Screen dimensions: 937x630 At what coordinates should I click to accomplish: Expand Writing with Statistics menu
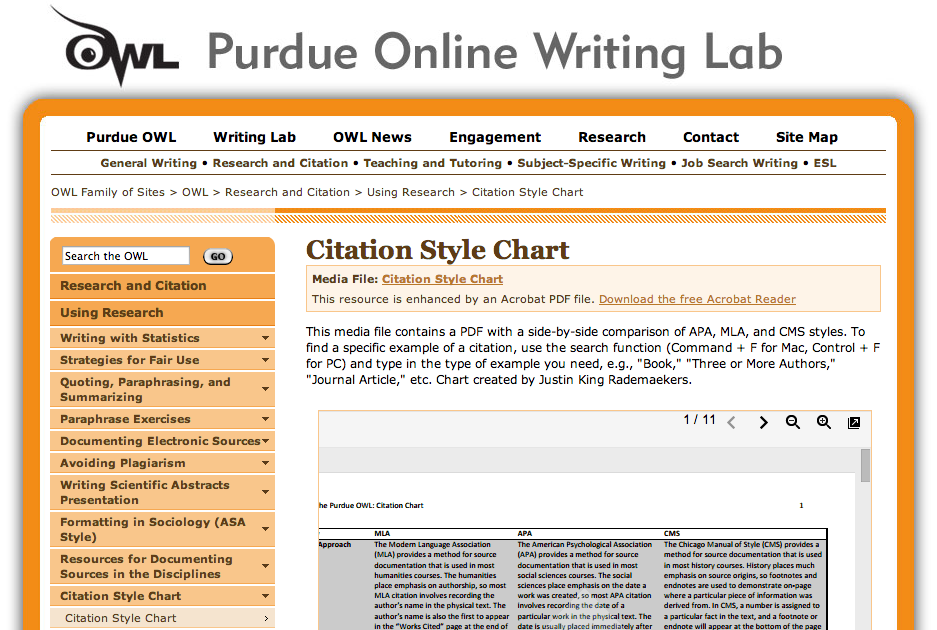tap(163, 338)
